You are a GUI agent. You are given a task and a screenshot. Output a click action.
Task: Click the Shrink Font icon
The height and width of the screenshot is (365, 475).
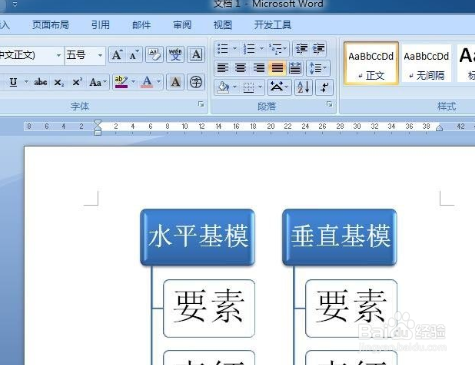pos(134,55)
